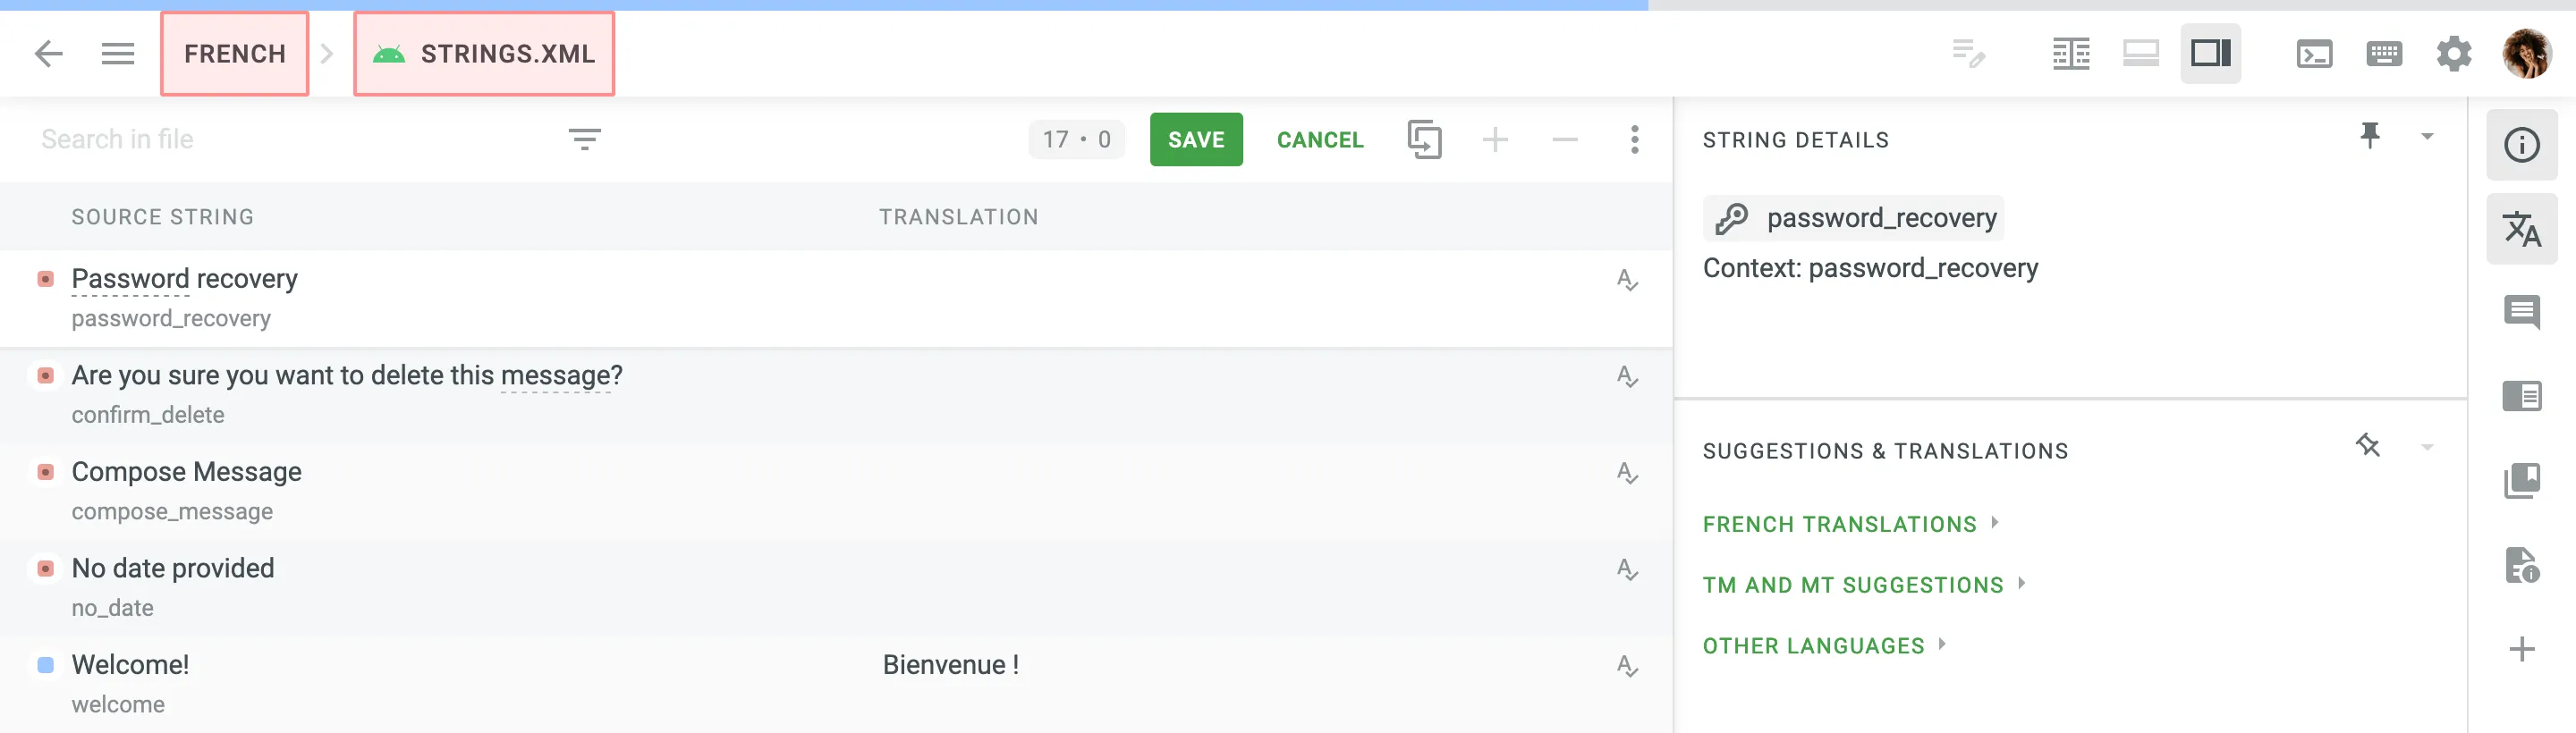Click red status marker of Compose Message
The height and width of the screenshot is (733, 2576).
point(45,472)
